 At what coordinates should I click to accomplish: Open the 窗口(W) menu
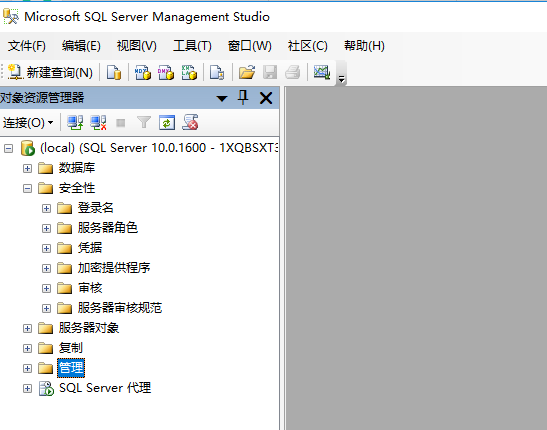(249, 46)
